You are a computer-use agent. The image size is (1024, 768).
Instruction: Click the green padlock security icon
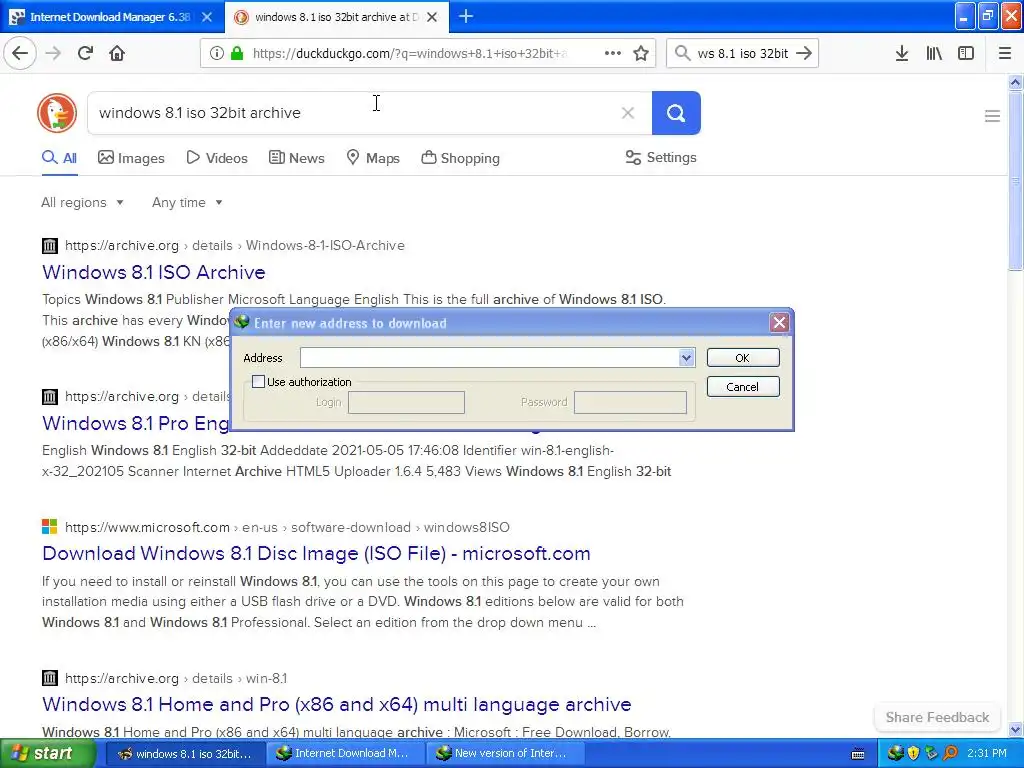point(236,53)
